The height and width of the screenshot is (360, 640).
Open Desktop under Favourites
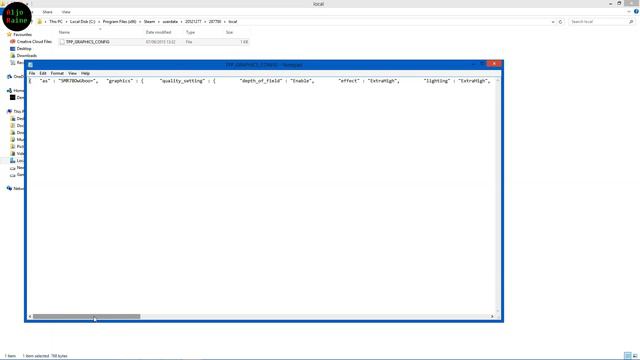pos(24,49)
